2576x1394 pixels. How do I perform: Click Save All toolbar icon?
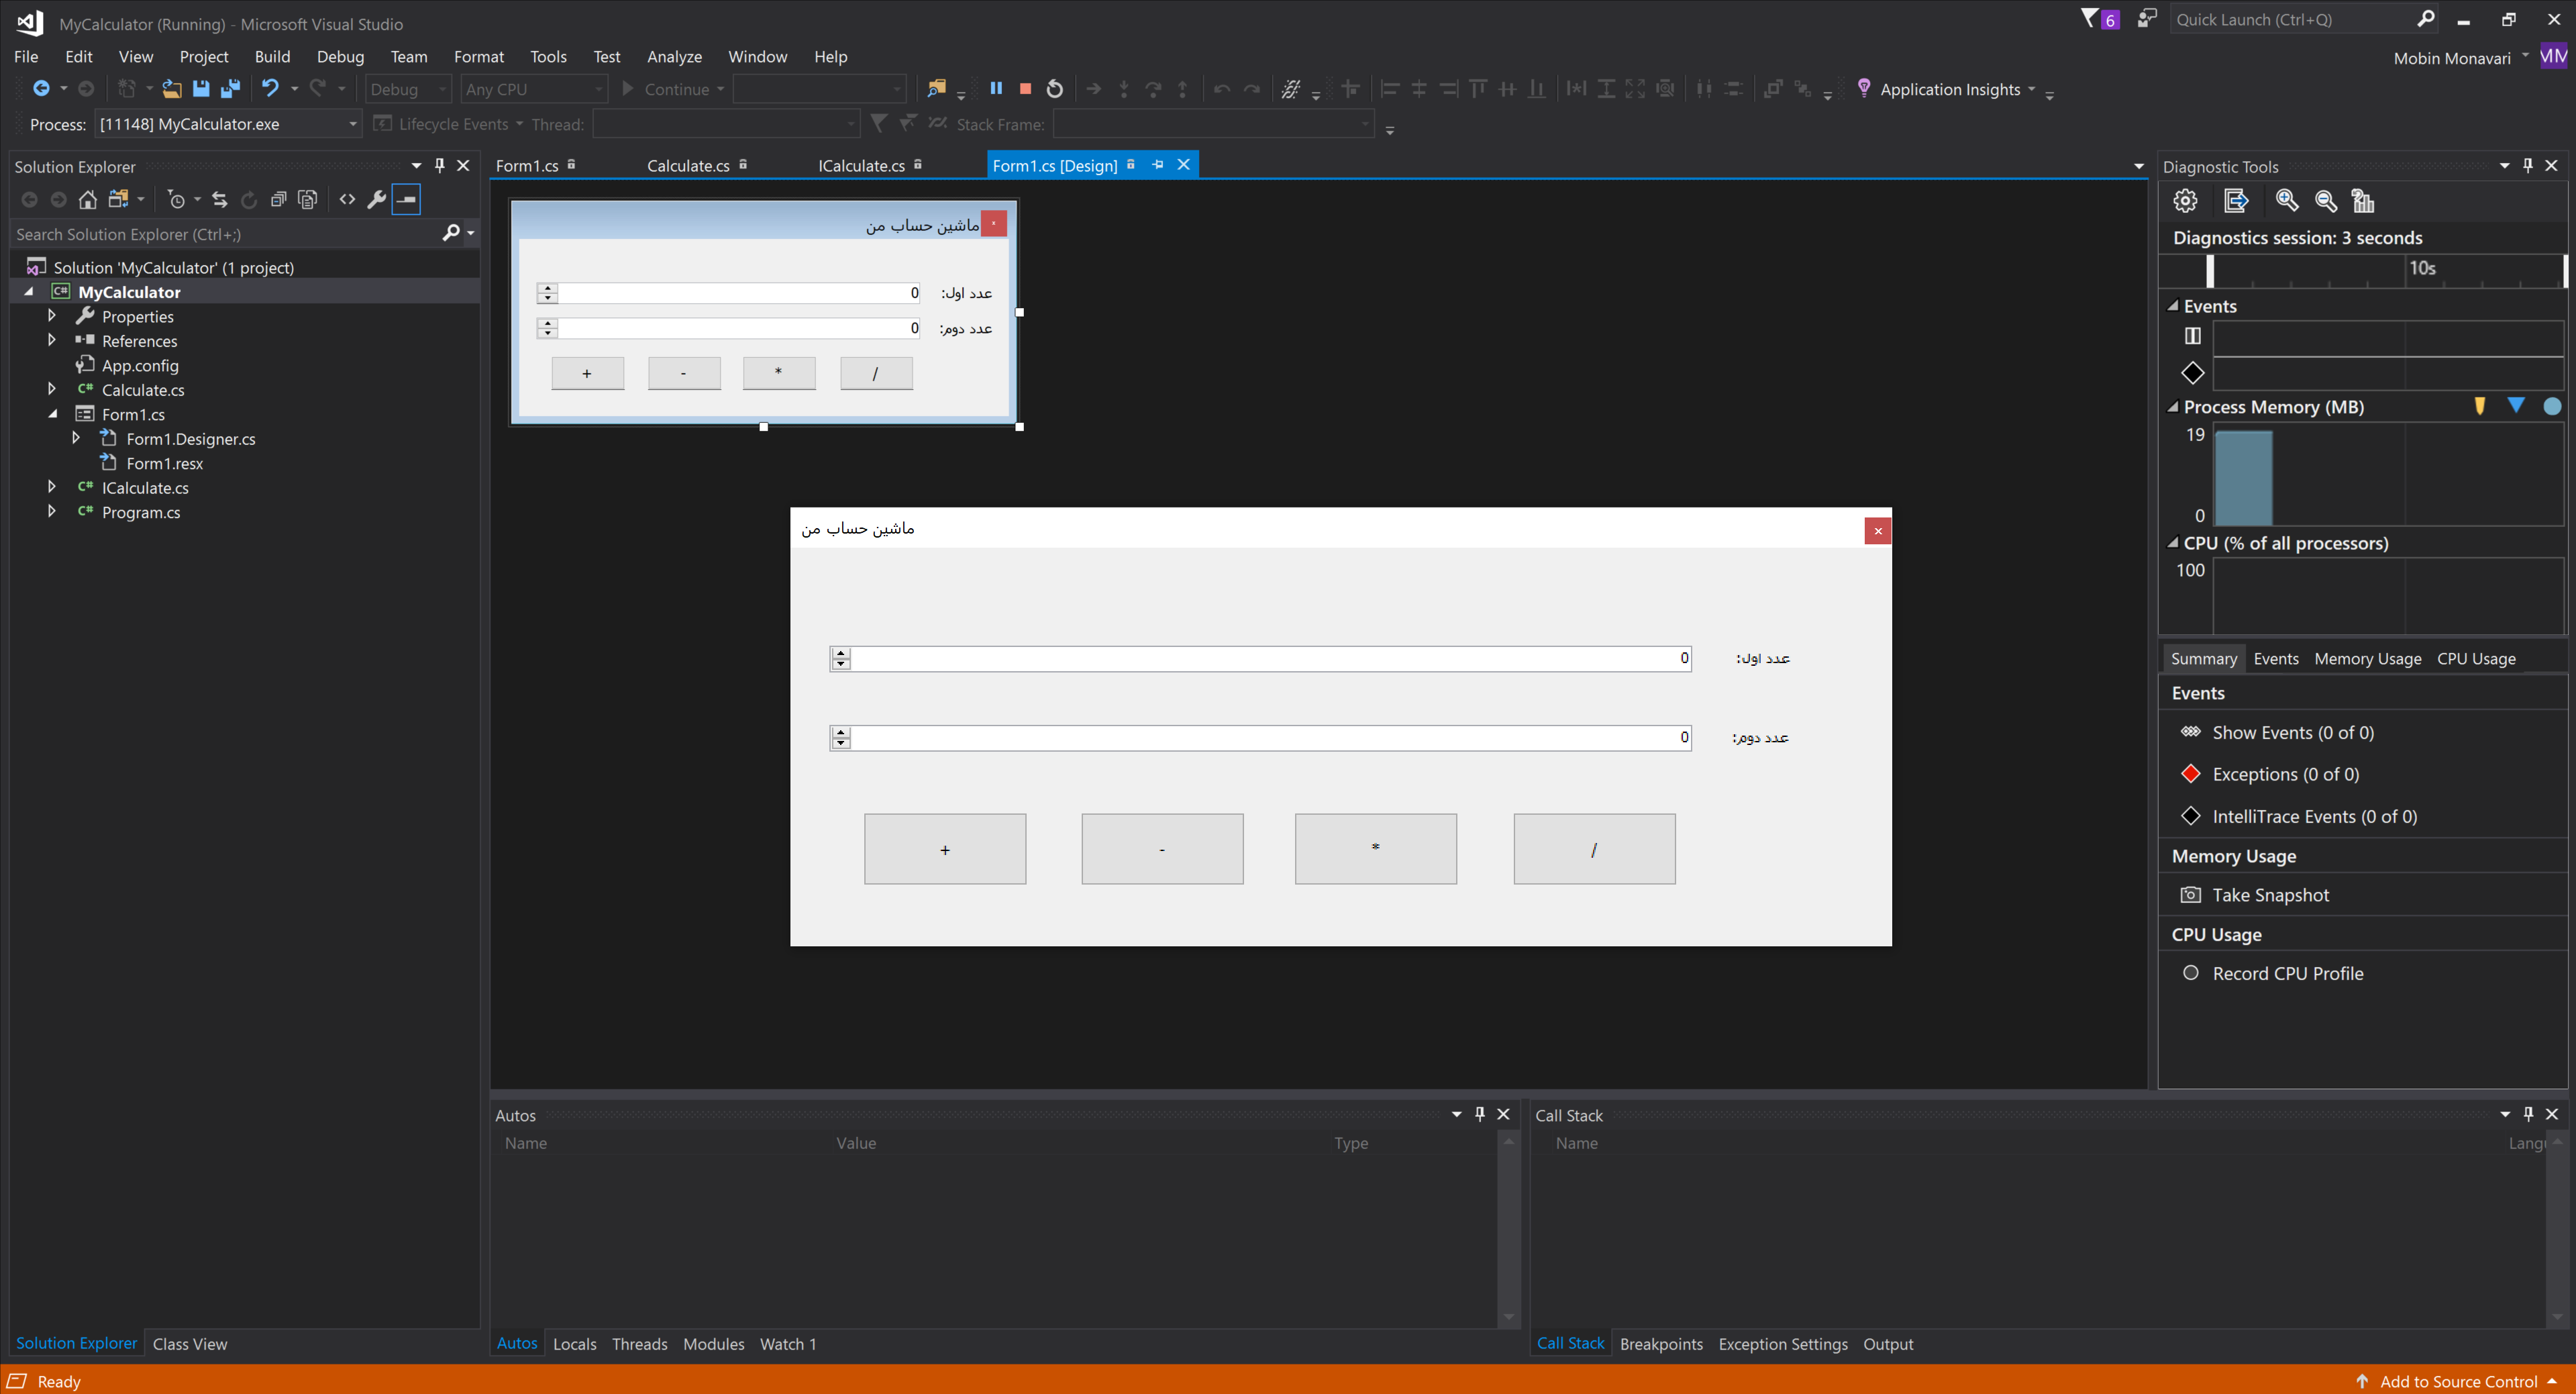[x=230, y=89]
